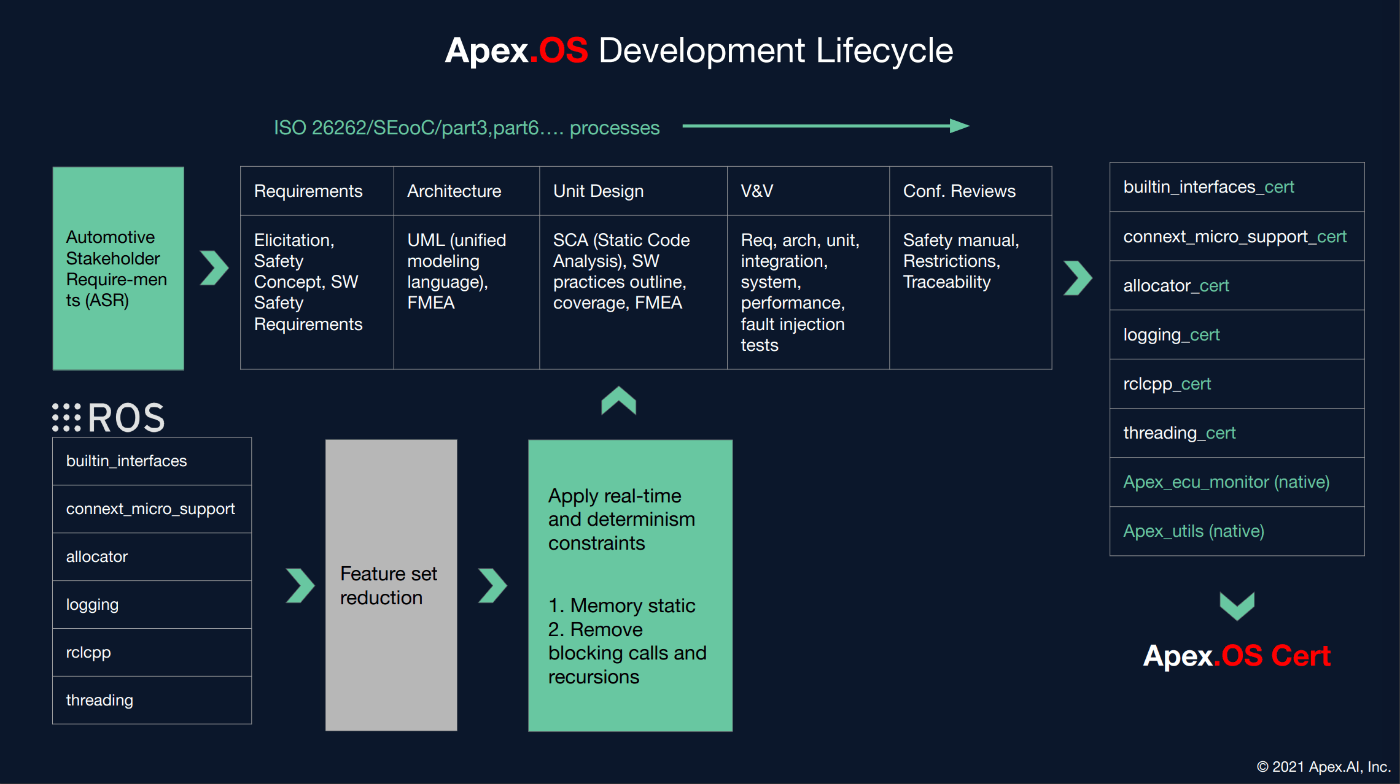The width and height of the screenshot is (1400, 784).
Task: Click the chevron arrow after the ASR box
Action: click(x=214, y=268)
